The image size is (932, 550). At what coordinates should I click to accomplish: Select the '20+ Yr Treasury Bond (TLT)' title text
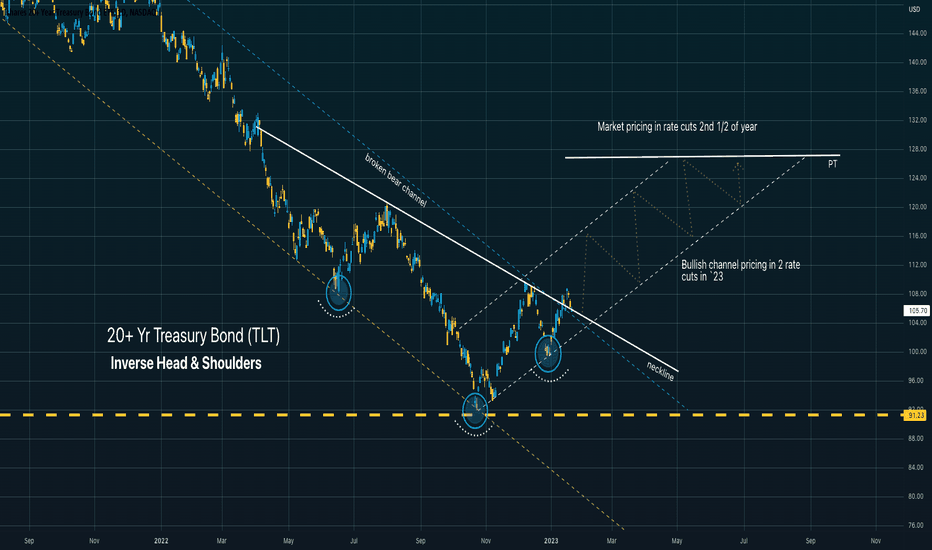(193, 335)
